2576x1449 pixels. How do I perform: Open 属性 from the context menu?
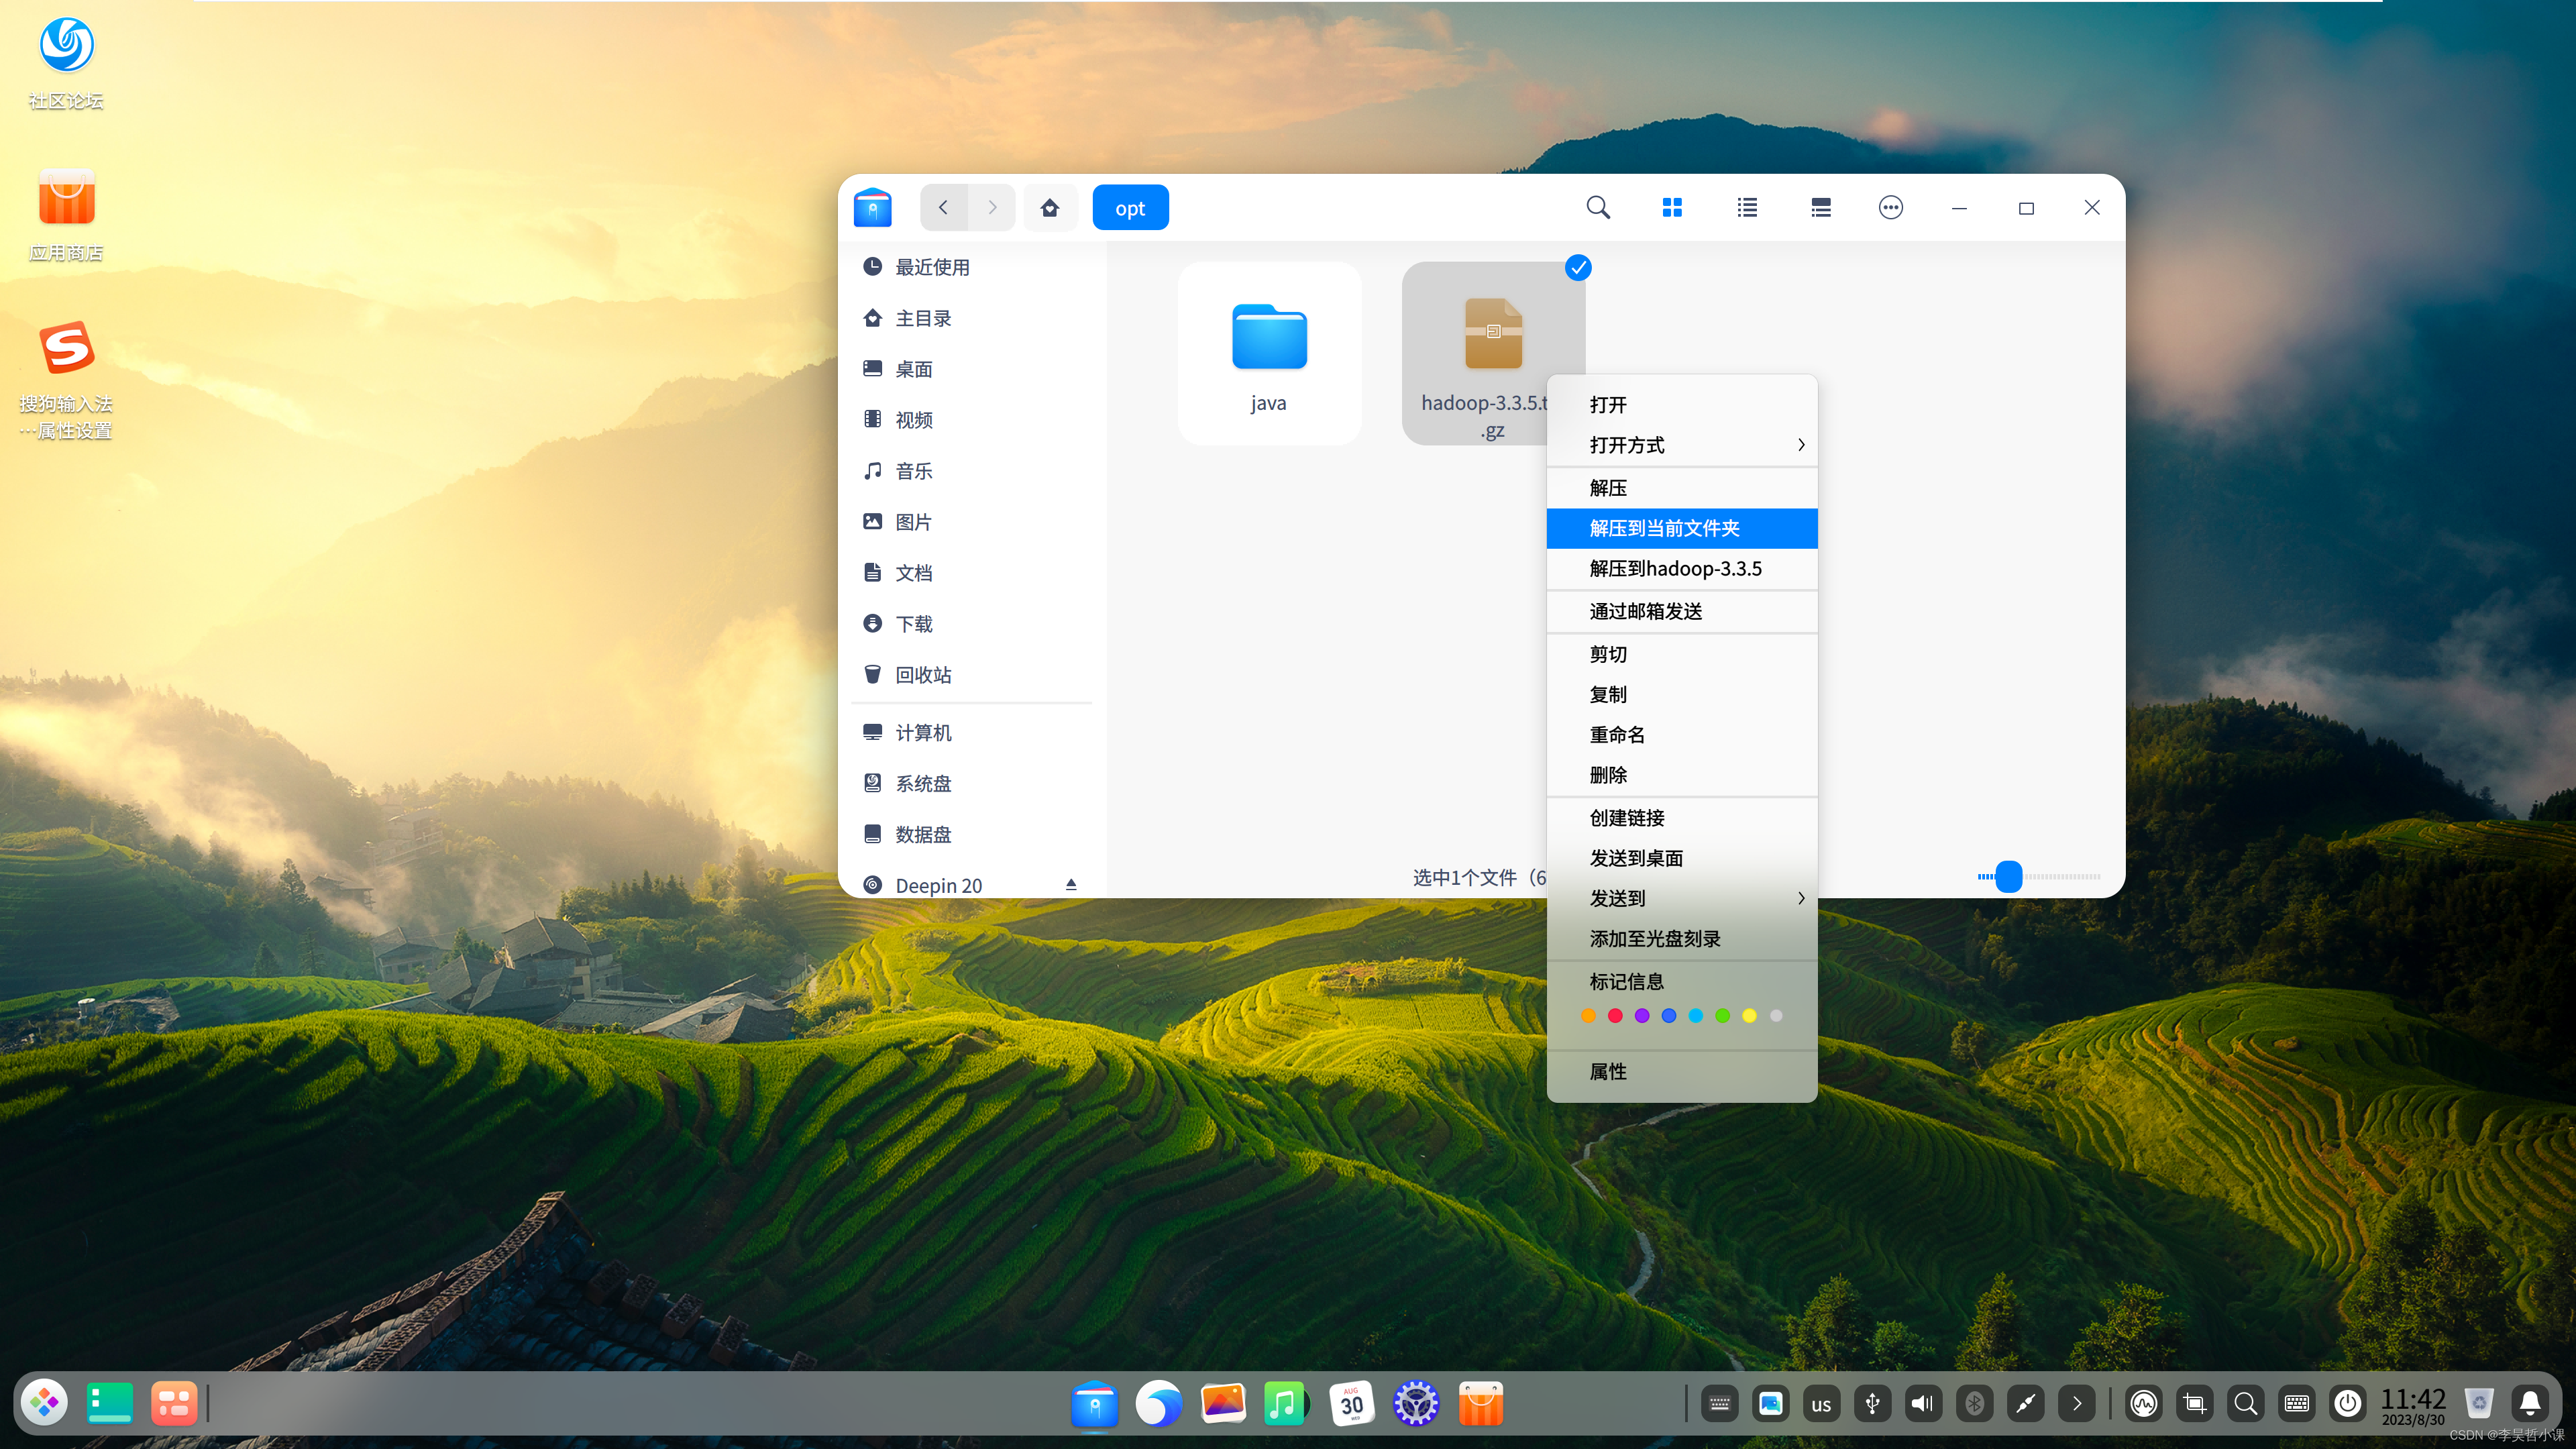(1682, 1072)
